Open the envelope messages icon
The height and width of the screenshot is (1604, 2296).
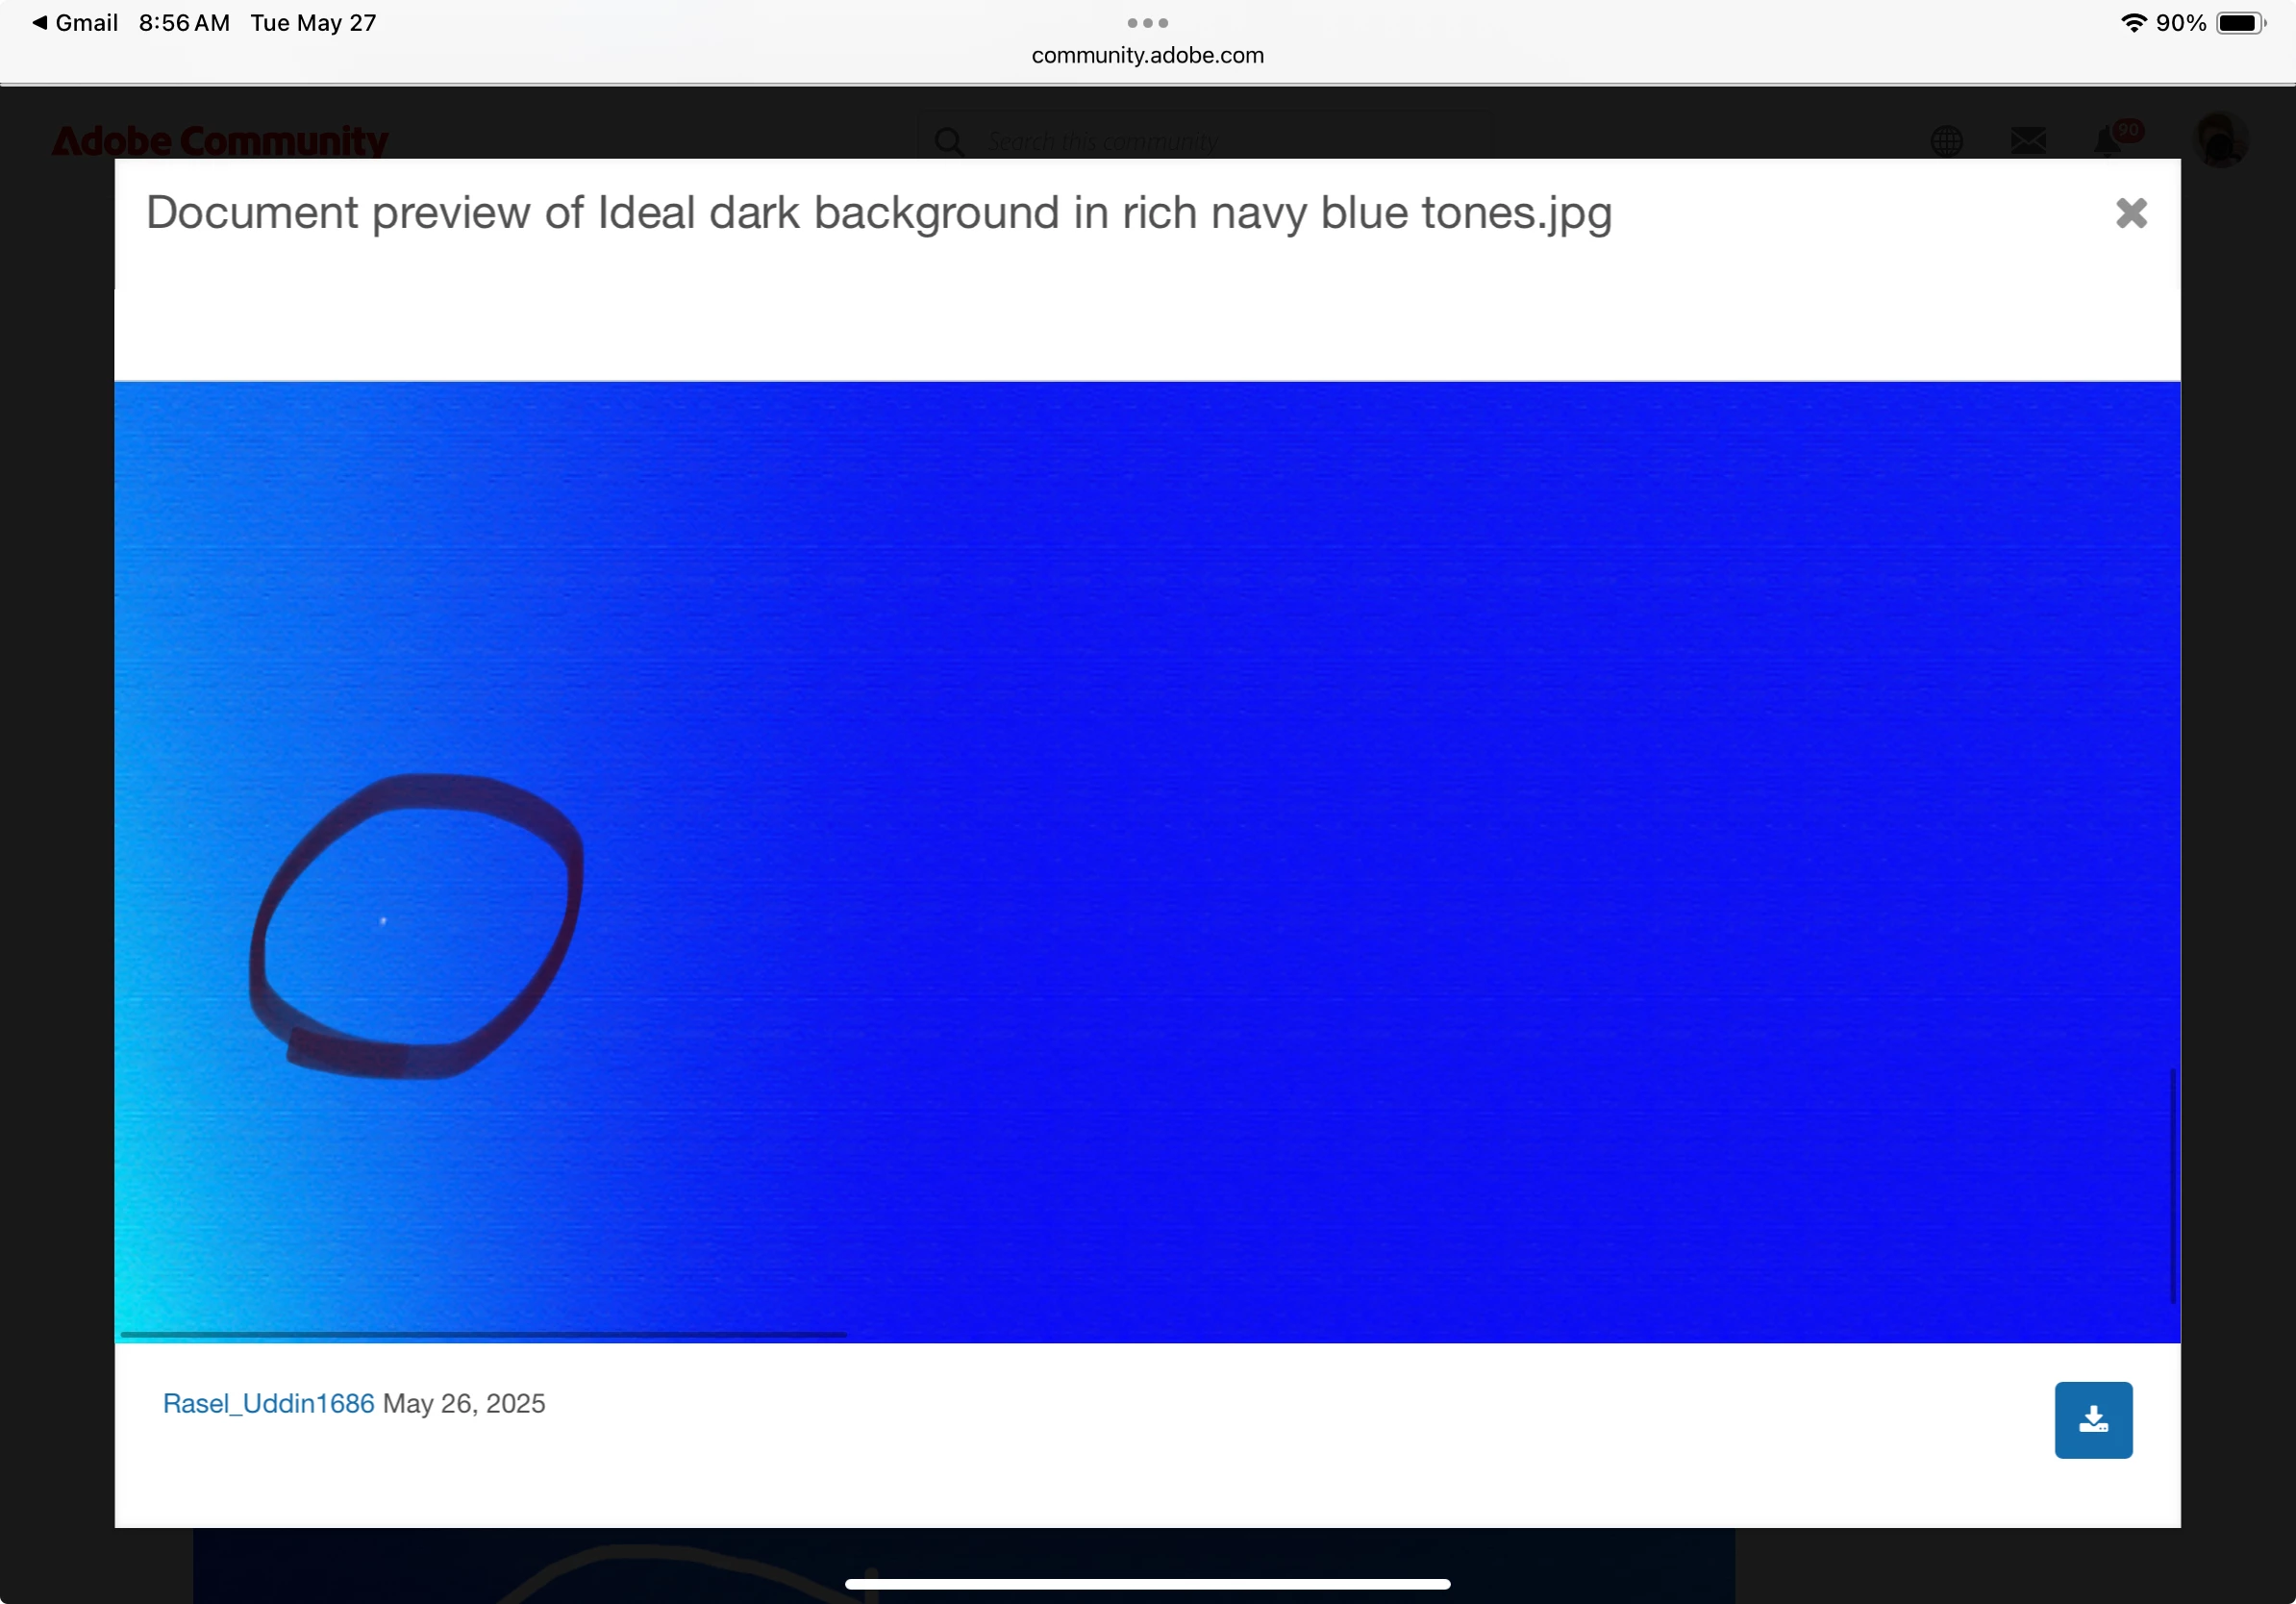coord(2027,140)
